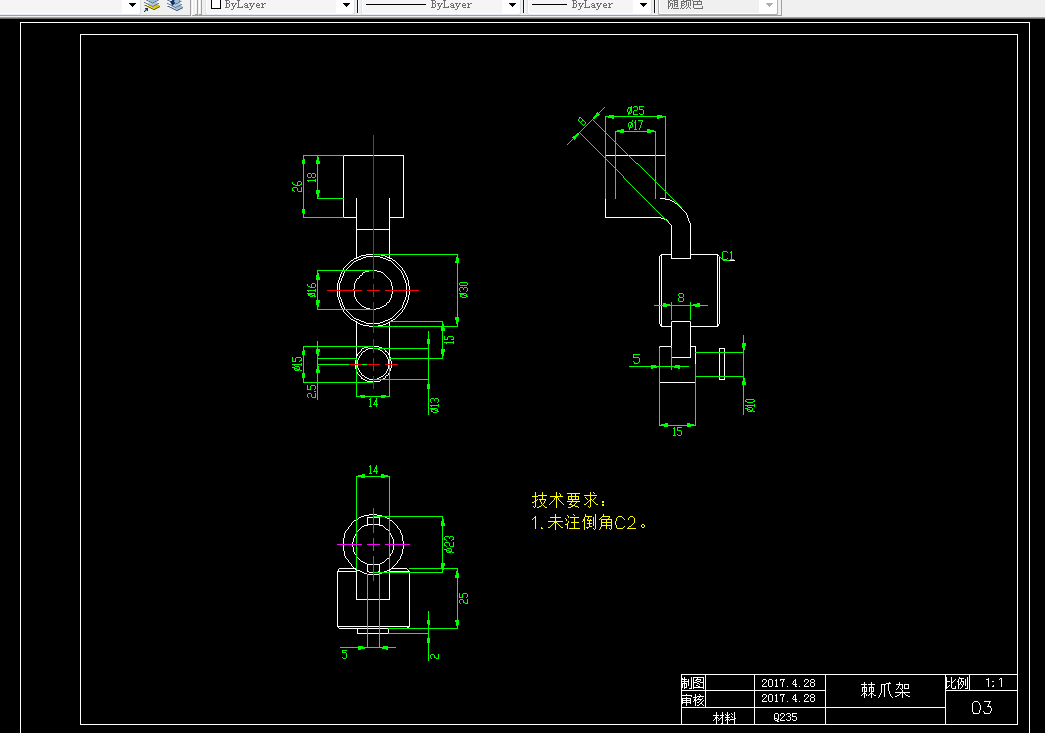
Task: Select the 18 dimension text
Action: pyautogui.click(x=311, y=177)
